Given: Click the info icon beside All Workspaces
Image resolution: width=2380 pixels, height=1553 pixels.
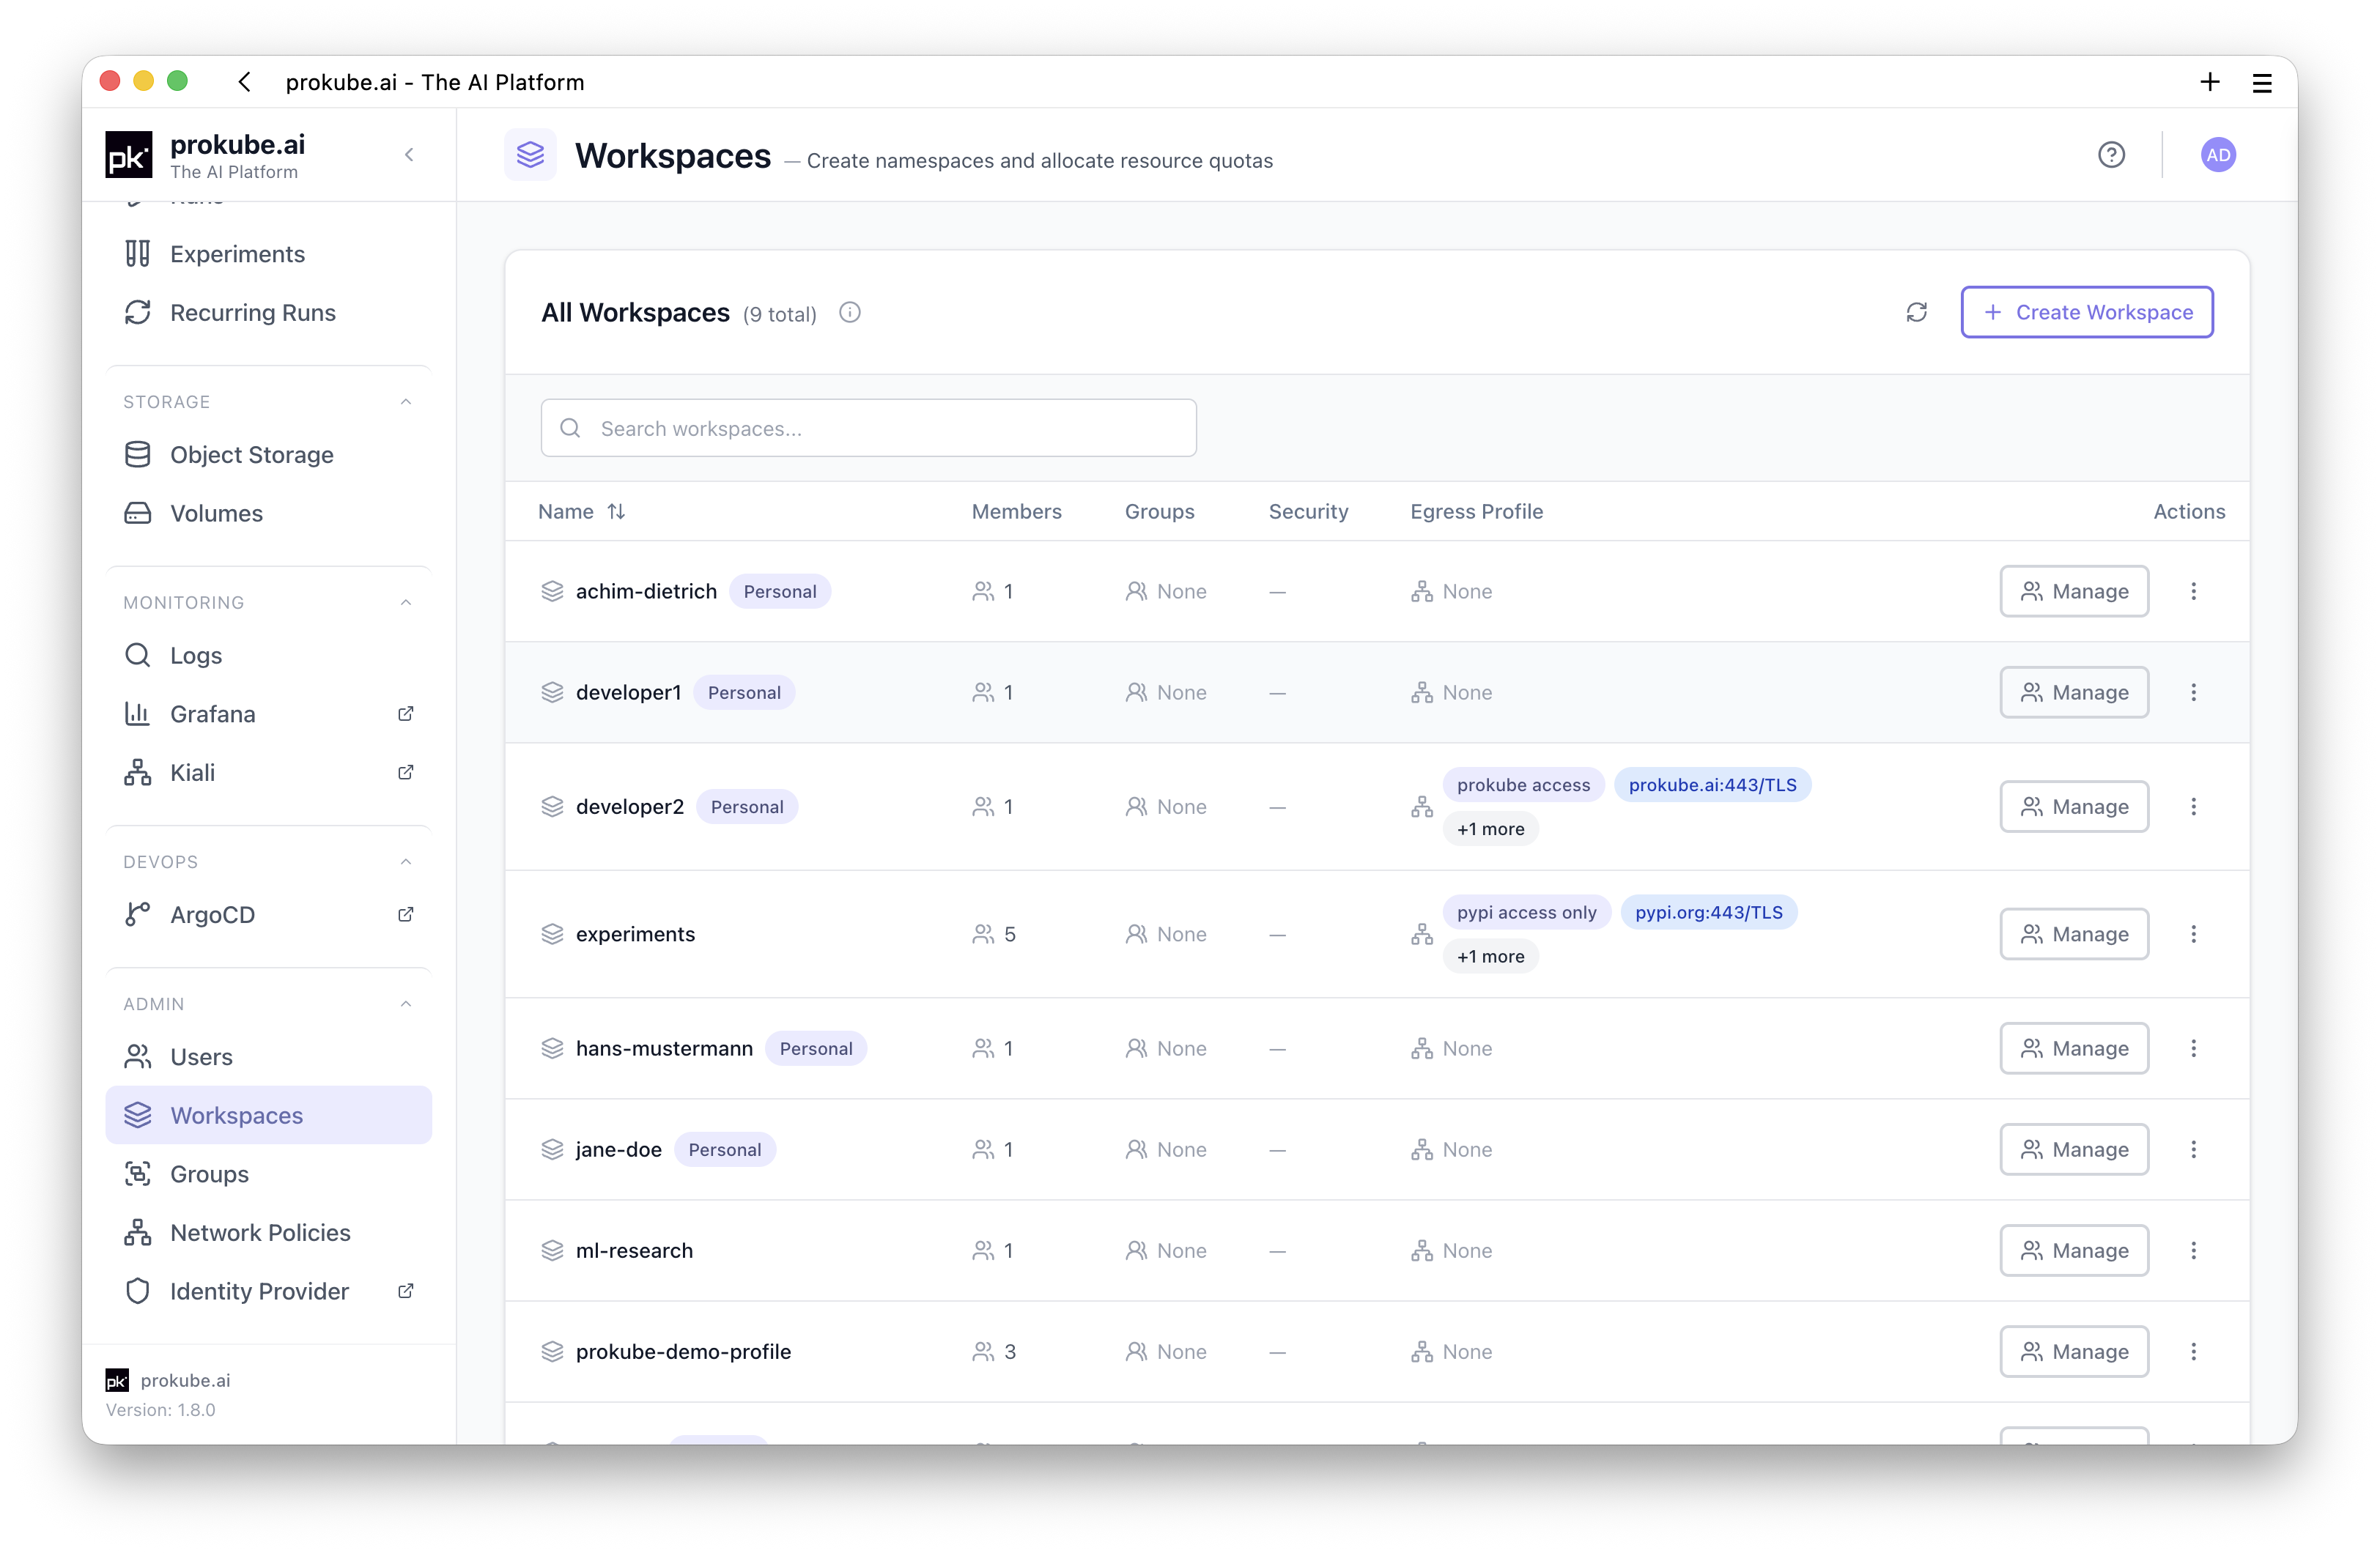Looking at the screenshot, I should pos(849,313).
